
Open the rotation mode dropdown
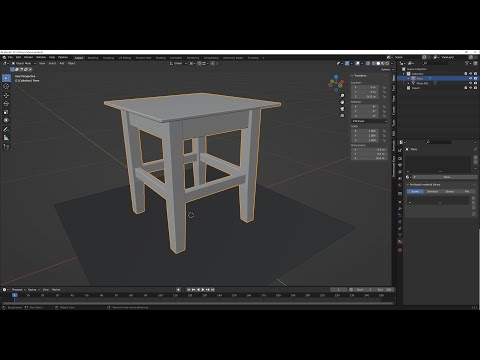click(369, 121)
